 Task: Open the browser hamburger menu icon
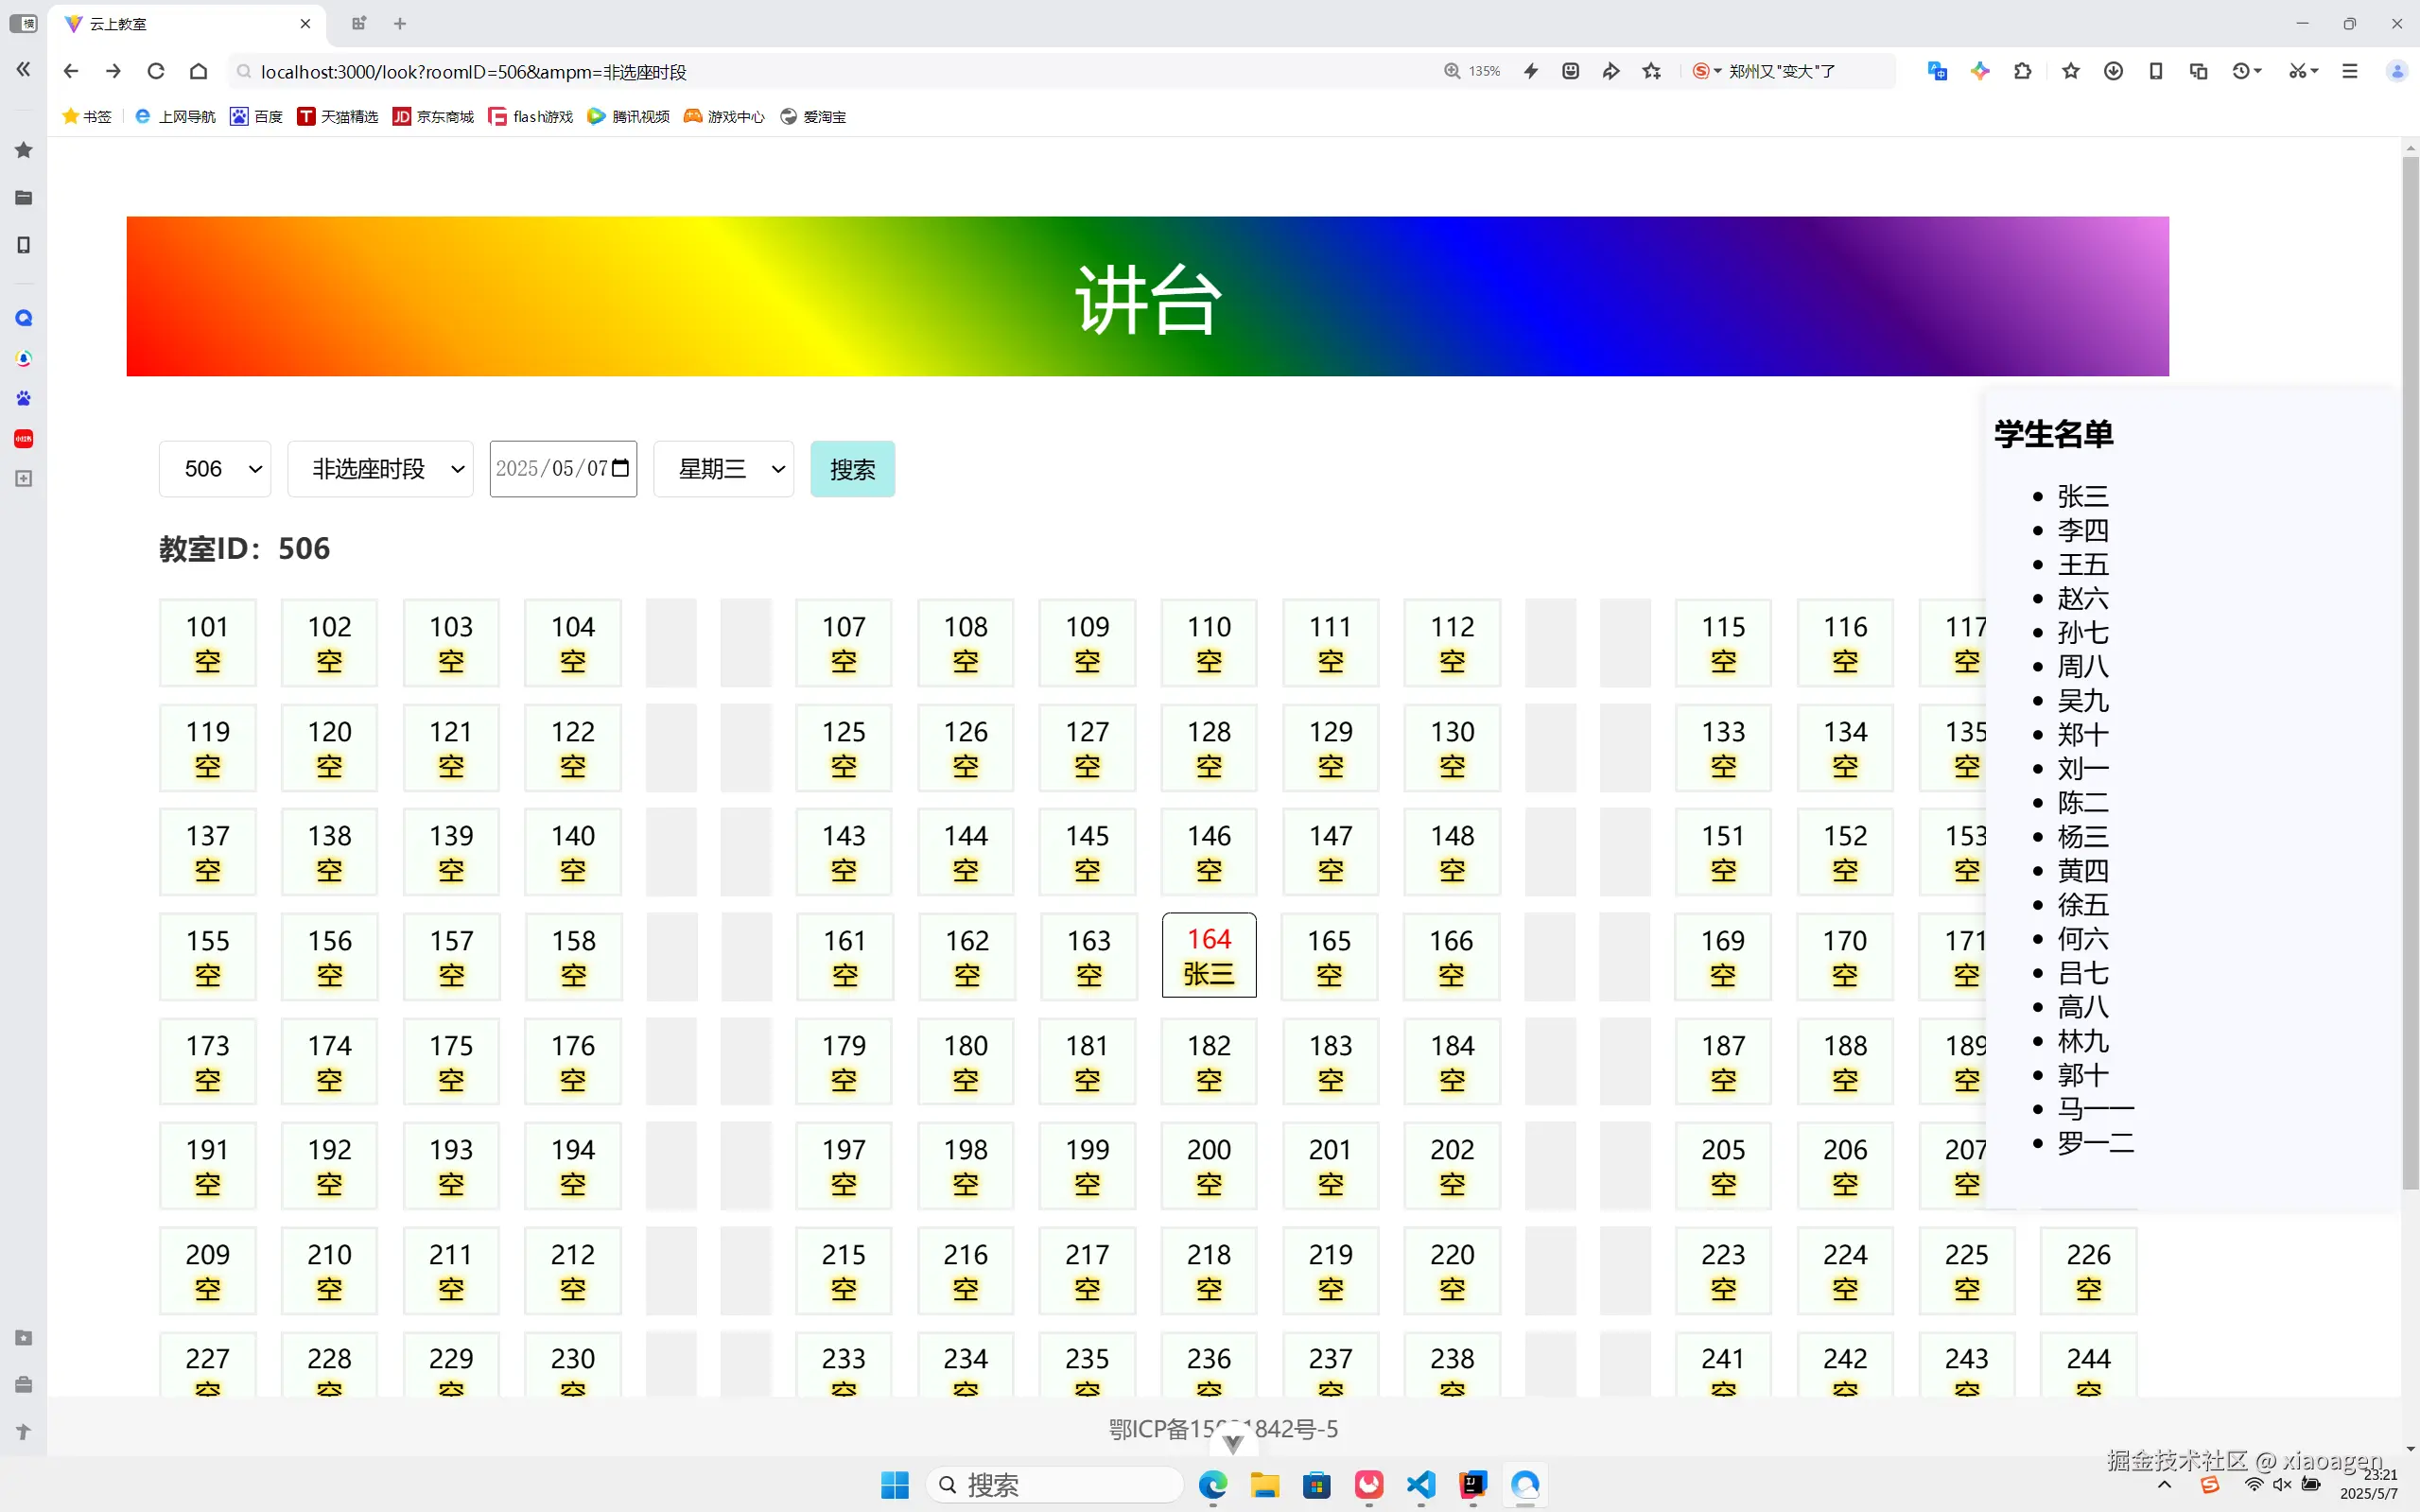pos(2350,71)
